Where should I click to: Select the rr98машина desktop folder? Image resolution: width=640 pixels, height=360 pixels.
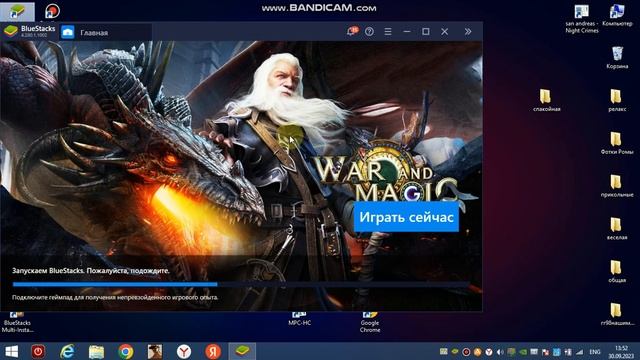[617, 314]
